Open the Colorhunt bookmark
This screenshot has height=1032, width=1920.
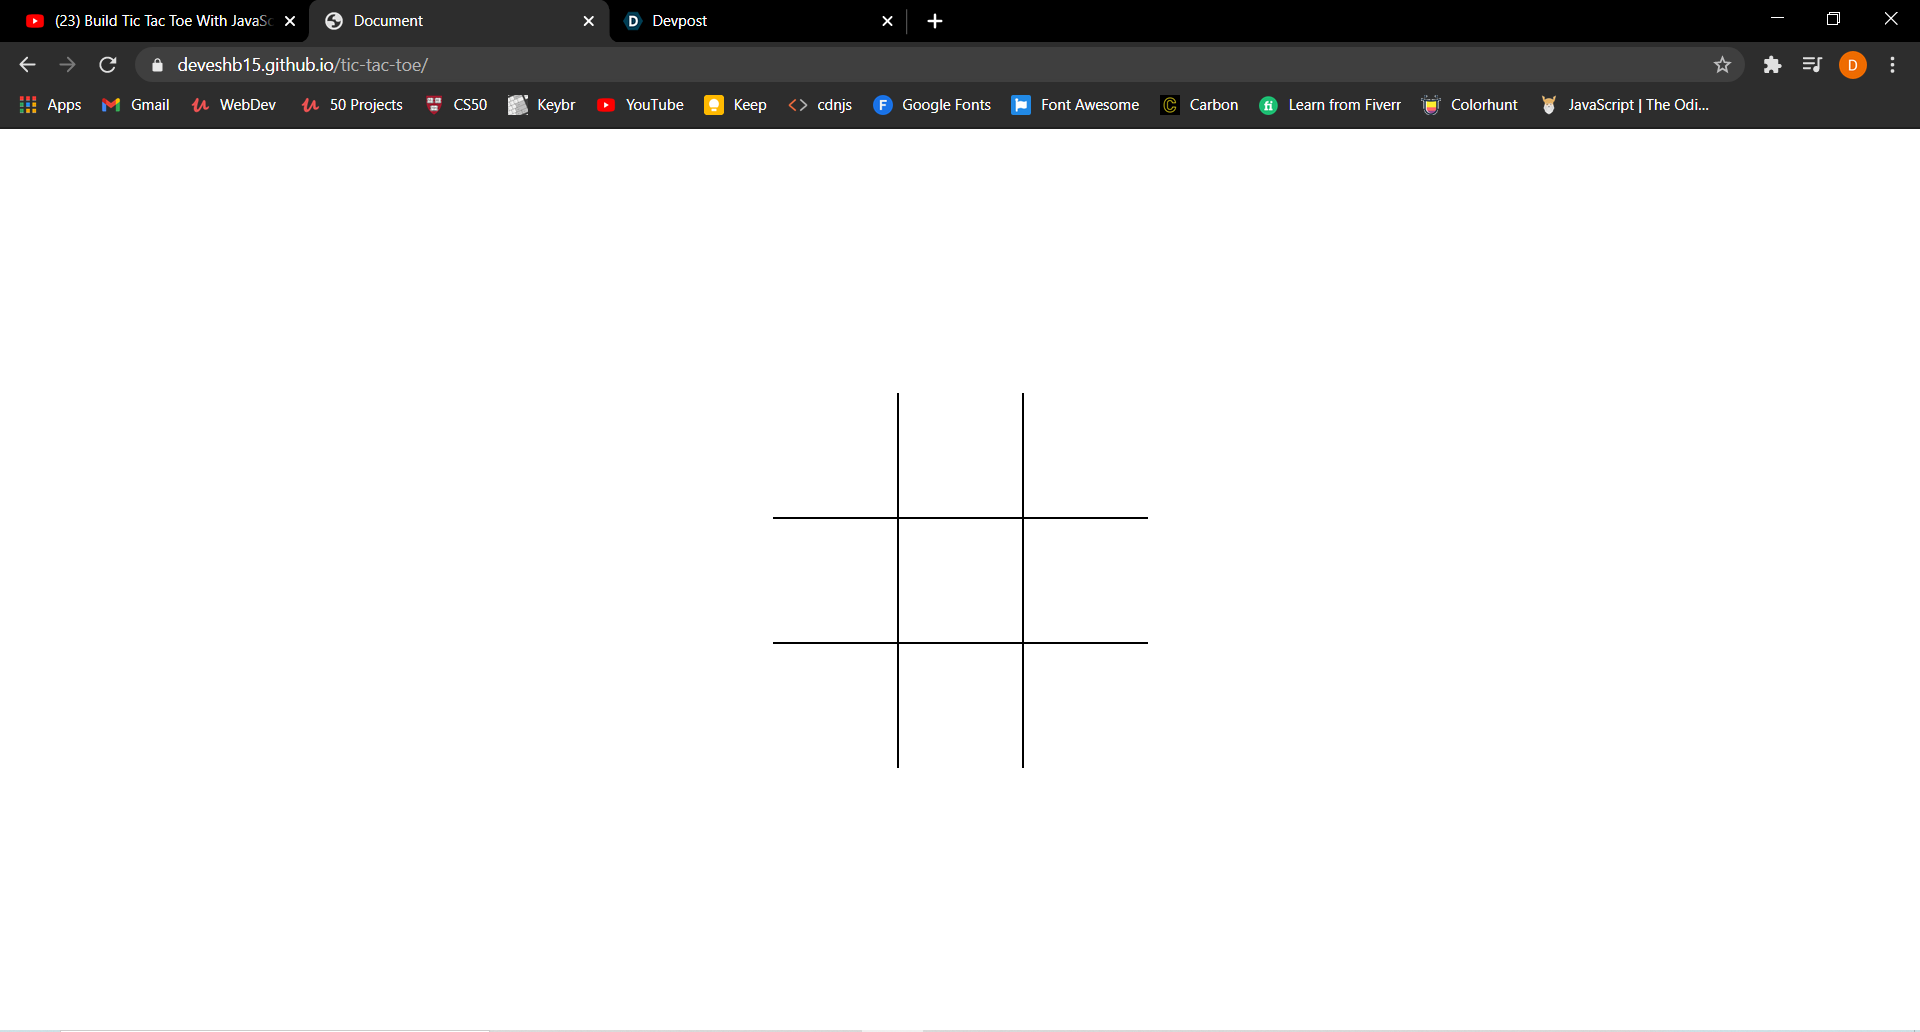tap(1469, 105)
